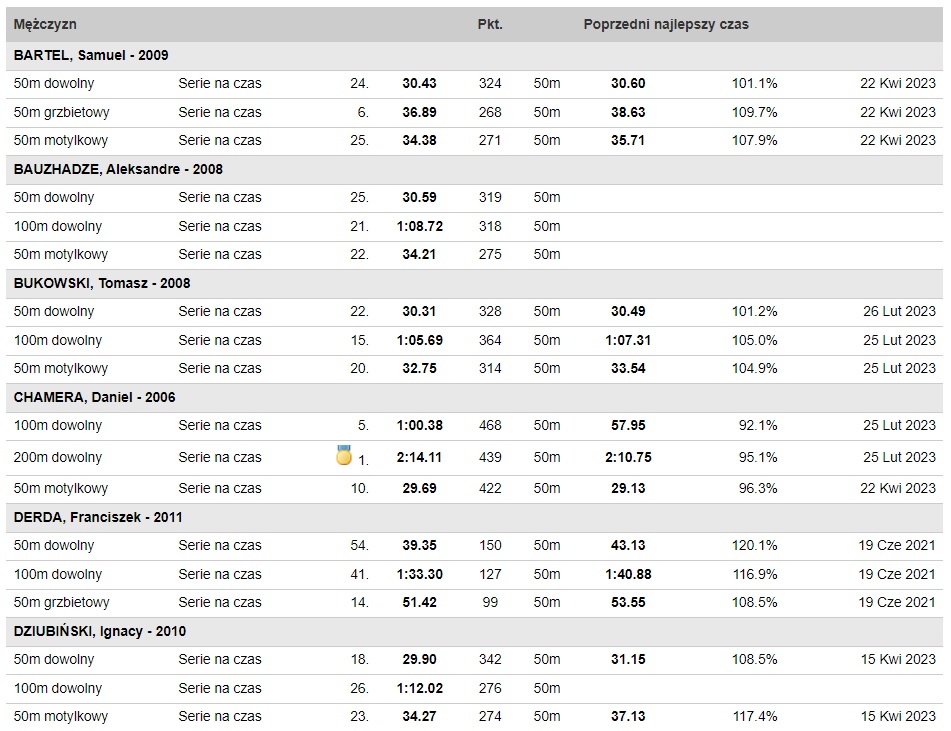
Task: Open swimmer BAUZHADZE, Aleksandre - 2008
Action: click(x=118, y=169)
